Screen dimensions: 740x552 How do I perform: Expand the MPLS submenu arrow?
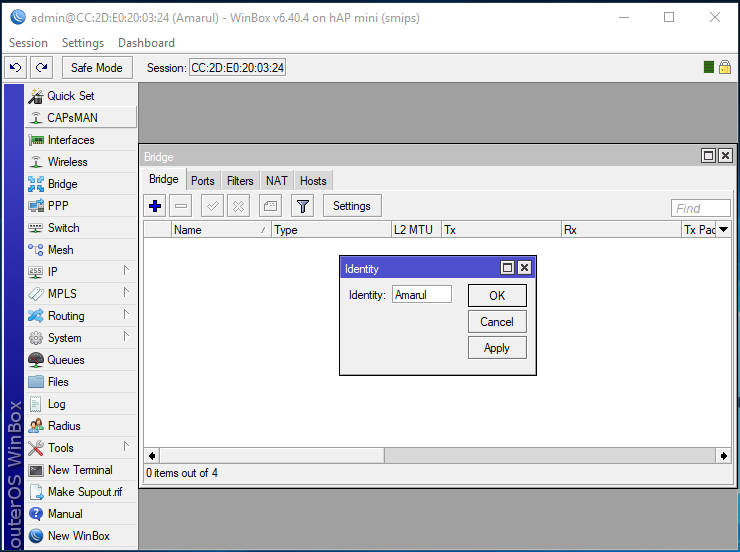coord(126,292)
